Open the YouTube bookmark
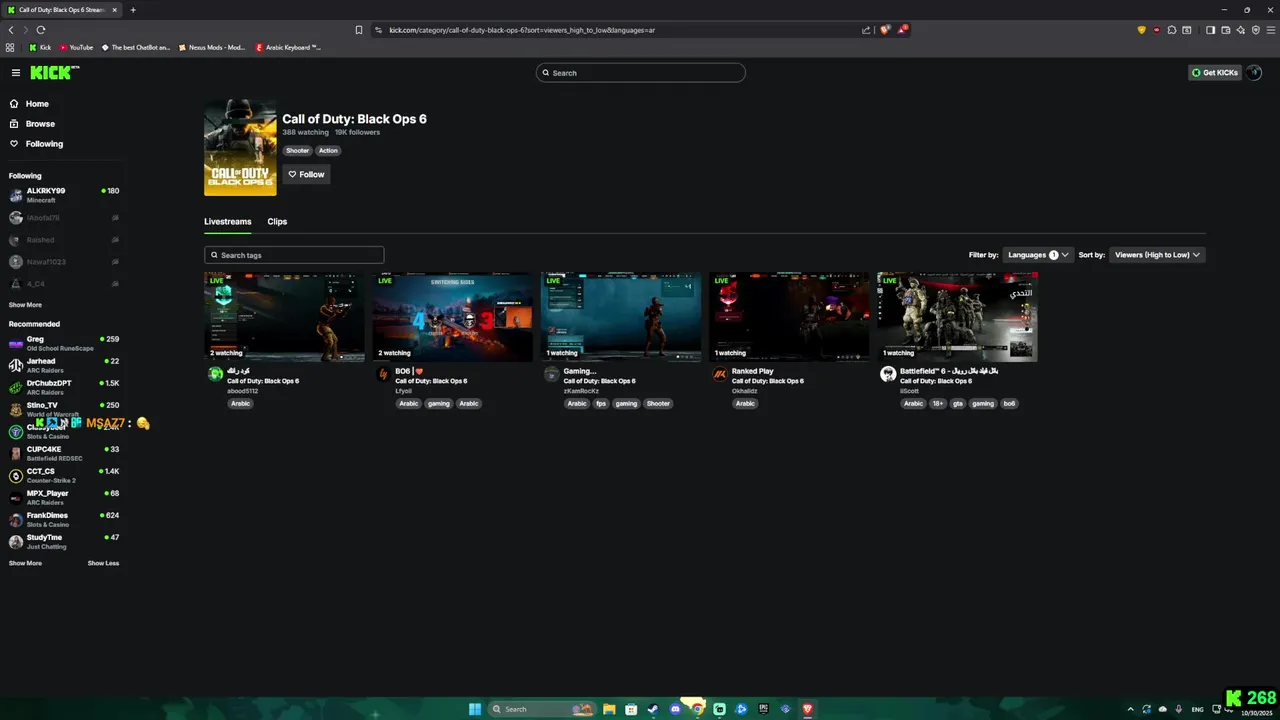The width and height of the screenshot is (1280, 720). tap(76, 47)
